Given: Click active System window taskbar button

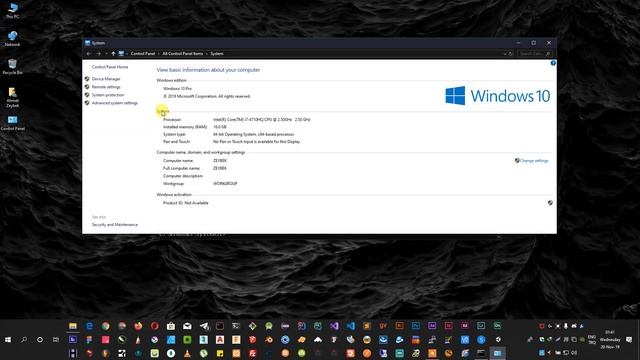Looking at the screenshot, I should coord(498,353).
